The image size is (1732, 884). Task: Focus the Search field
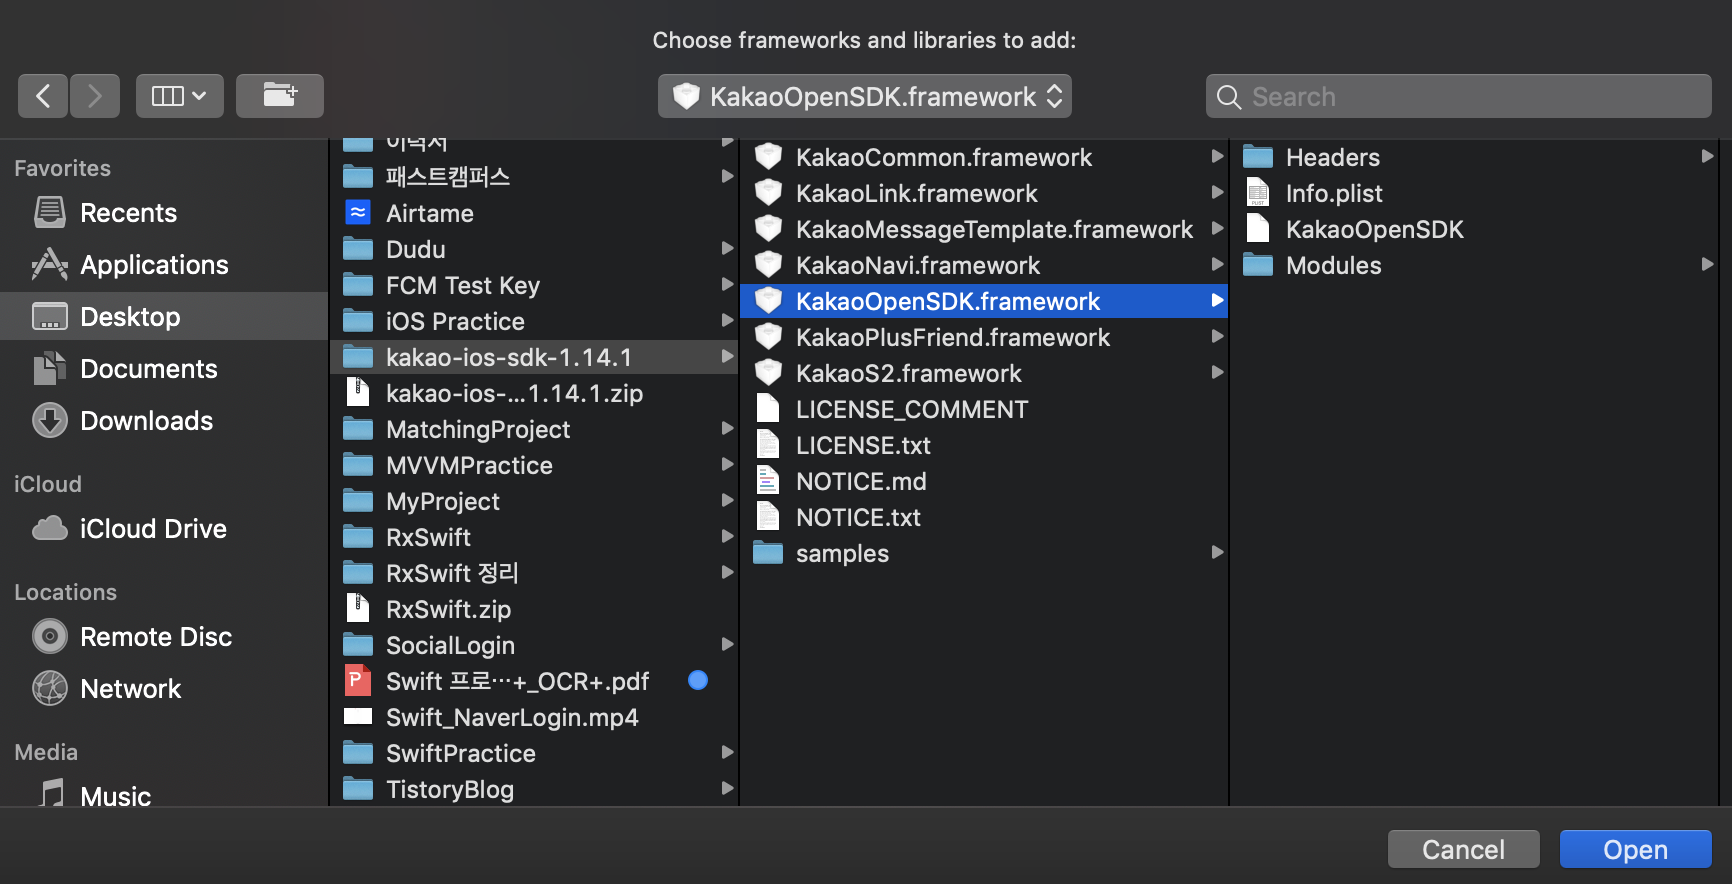pos(1458,96)
